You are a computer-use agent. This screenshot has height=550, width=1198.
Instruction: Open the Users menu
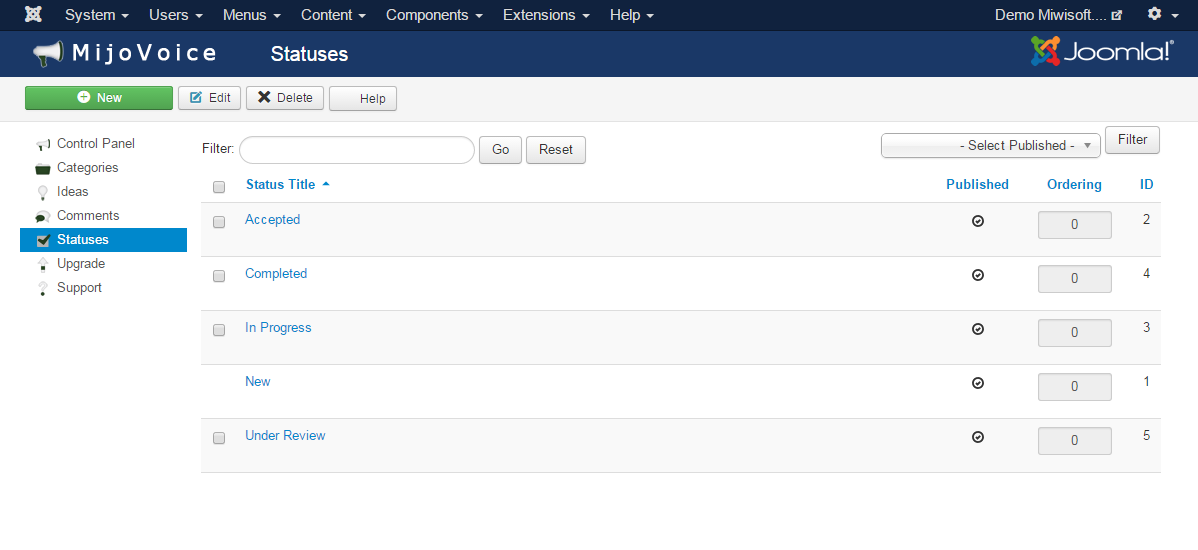(x=175, y=15)
